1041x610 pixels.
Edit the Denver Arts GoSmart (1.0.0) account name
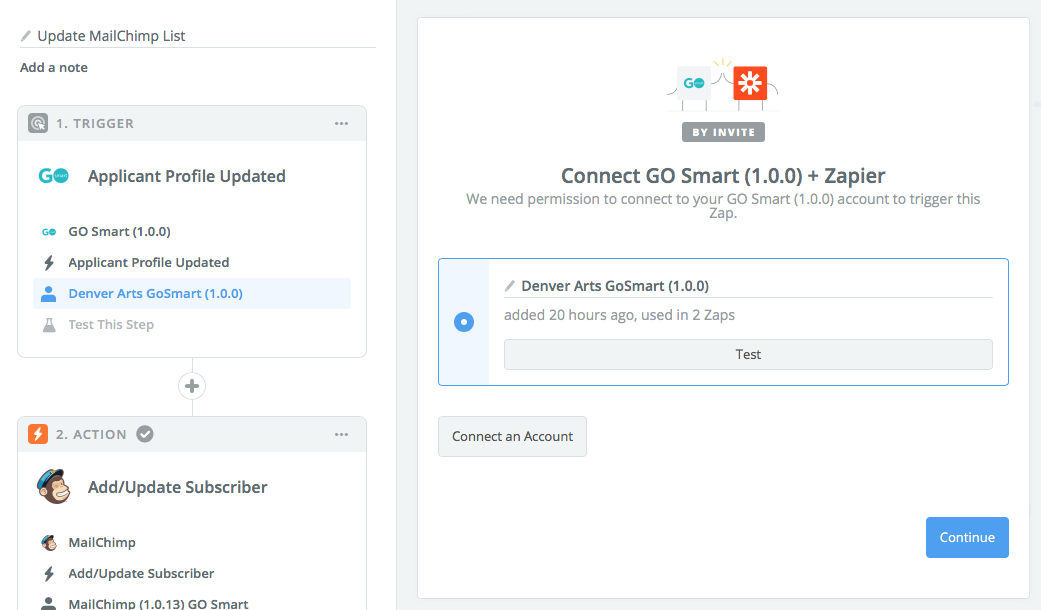pos(615,286)
